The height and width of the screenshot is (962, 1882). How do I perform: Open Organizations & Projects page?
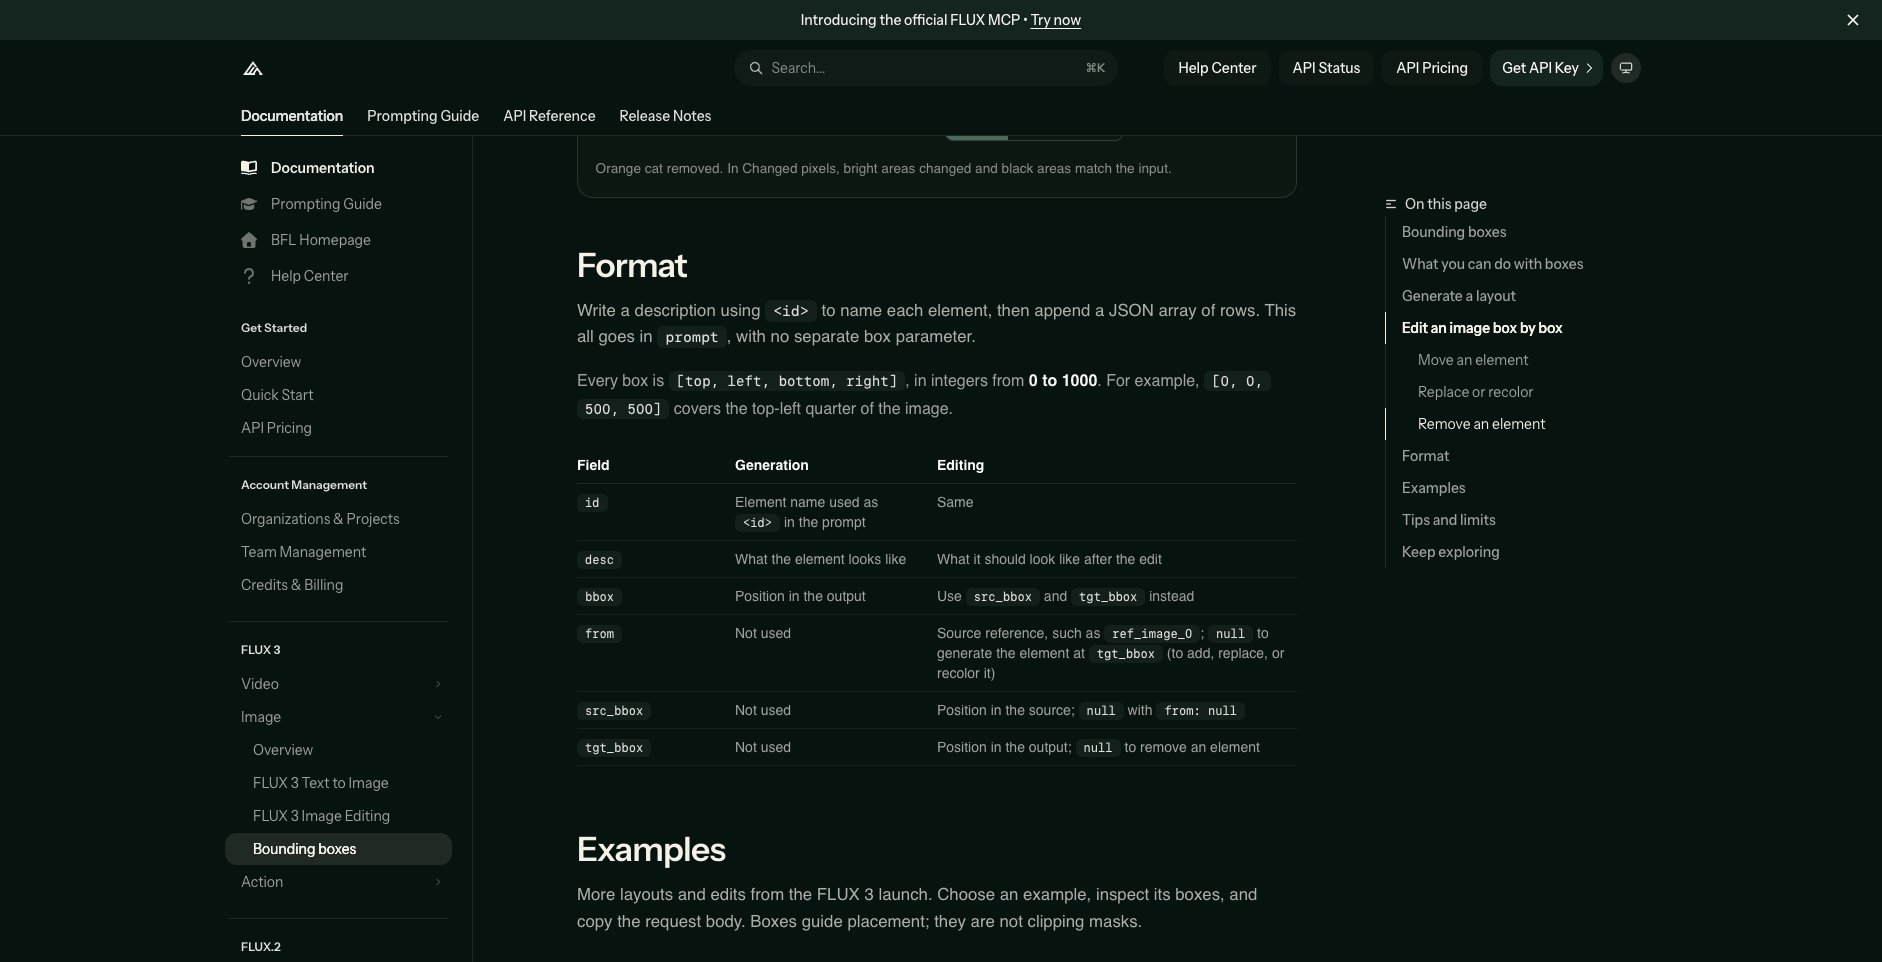coord(320,519)
